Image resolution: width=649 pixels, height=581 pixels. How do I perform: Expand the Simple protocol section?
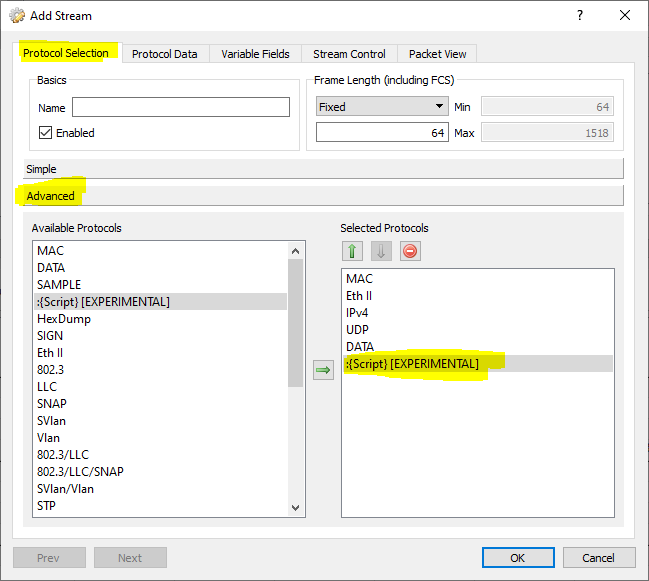(323, 169)
